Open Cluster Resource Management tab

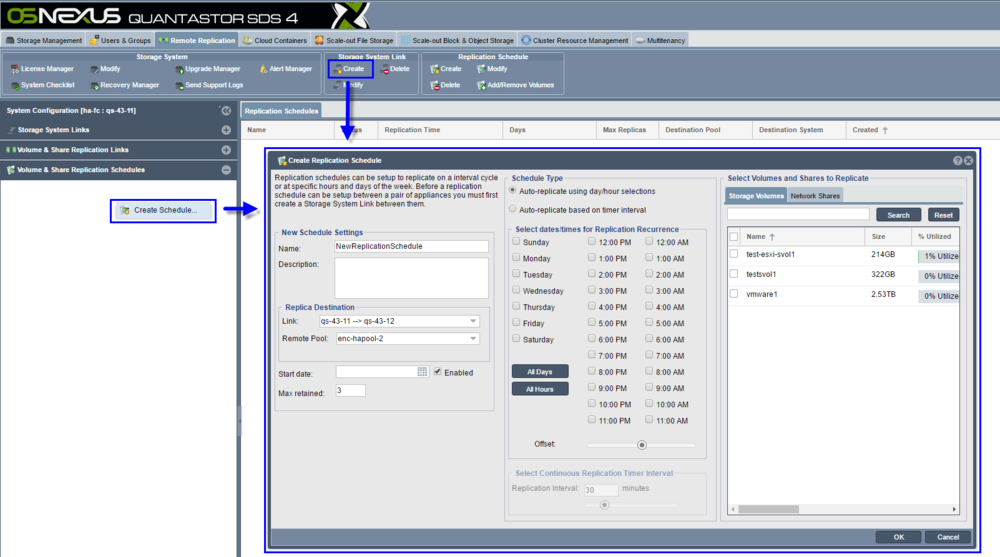pos(575,40)
